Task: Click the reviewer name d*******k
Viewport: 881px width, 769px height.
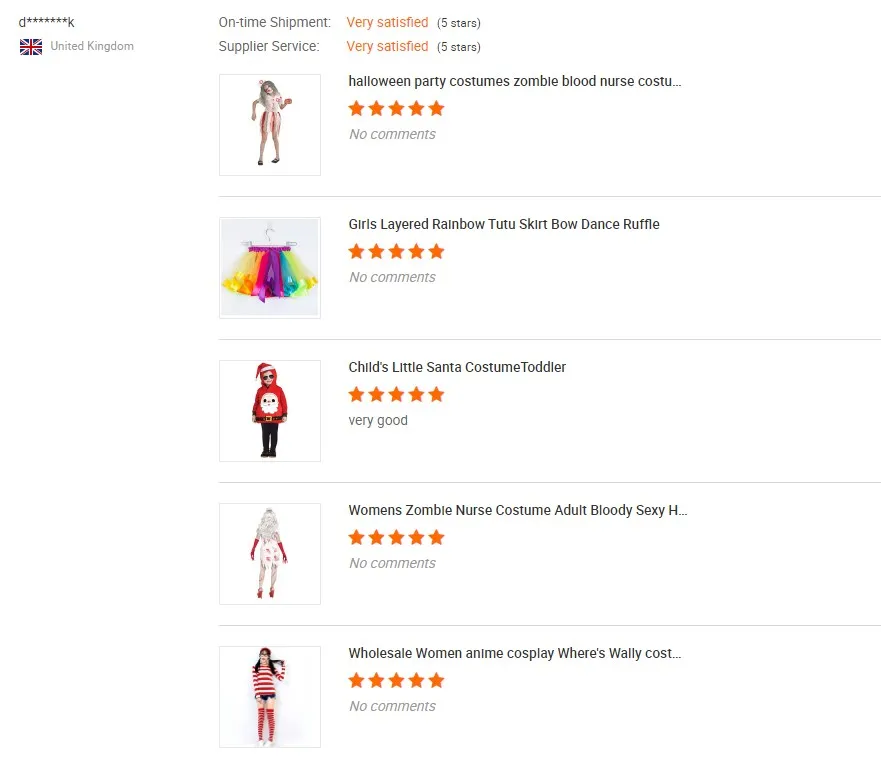Action: point(47,22)
